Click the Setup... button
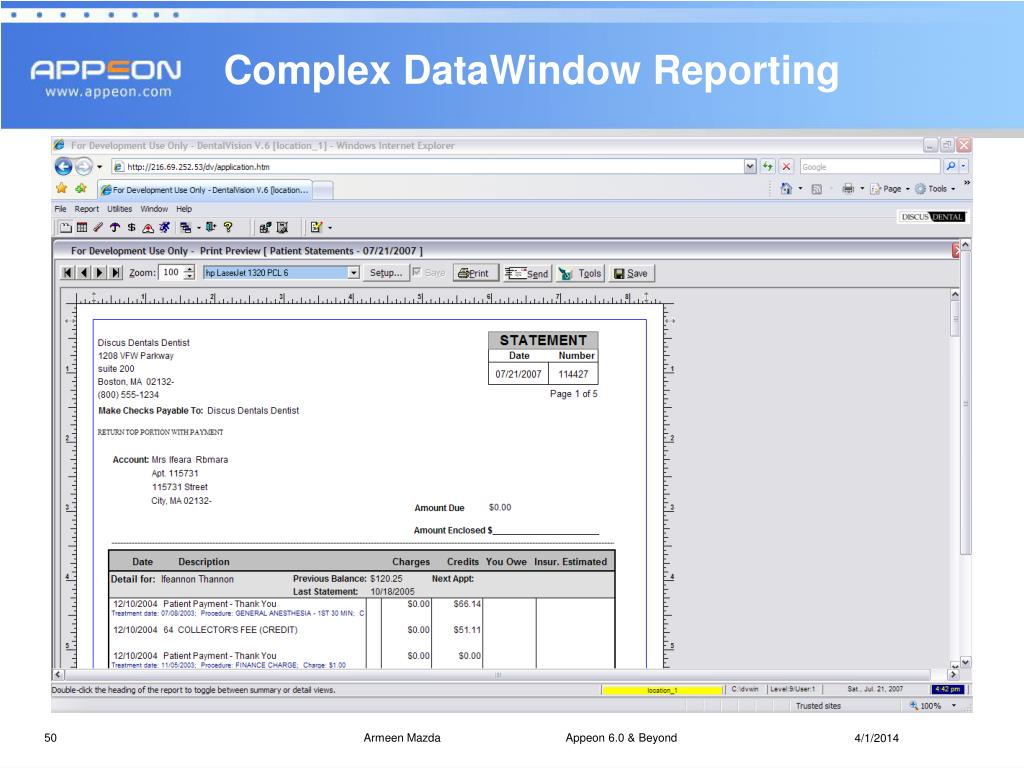This screenshot has height=768, width=1024. (386, 273)
